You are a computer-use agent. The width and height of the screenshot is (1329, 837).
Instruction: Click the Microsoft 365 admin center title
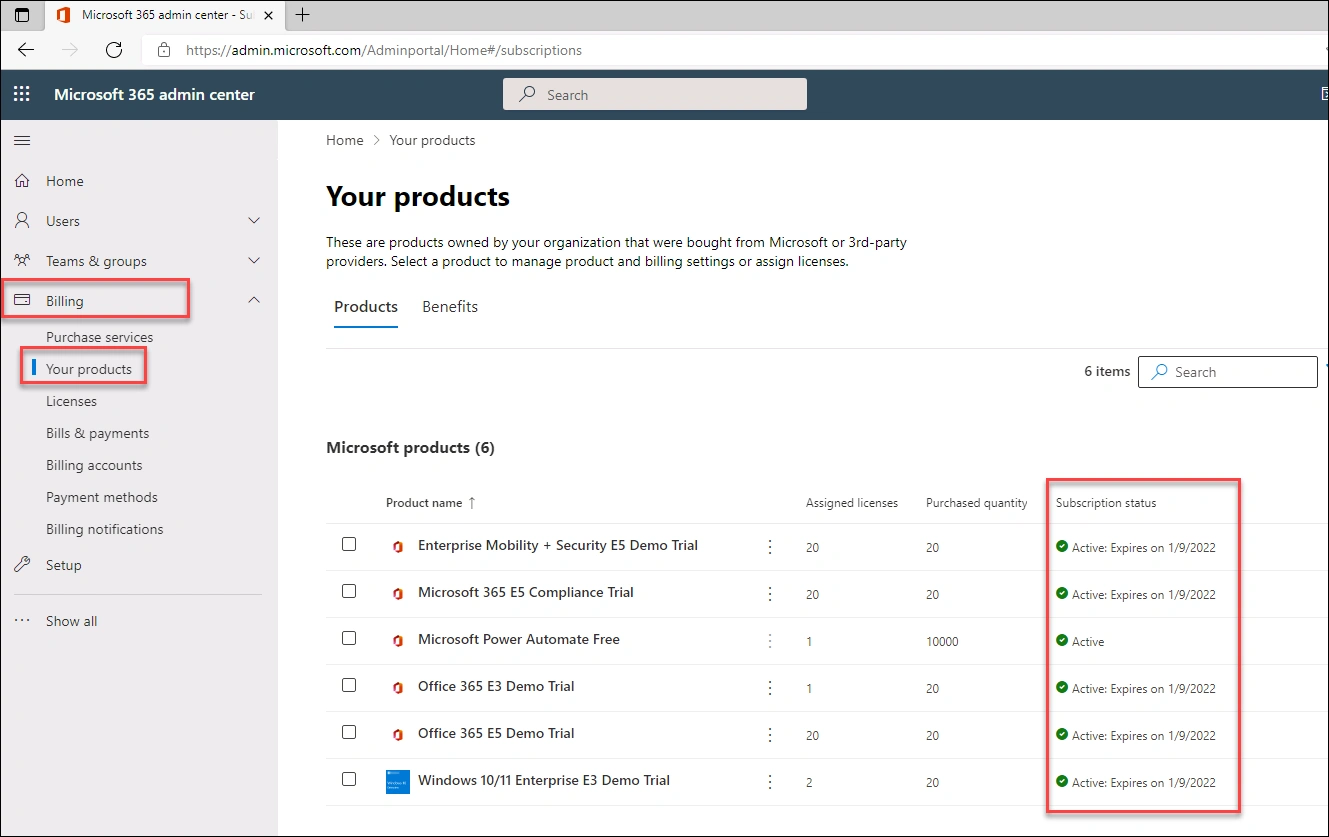[154, 95]
